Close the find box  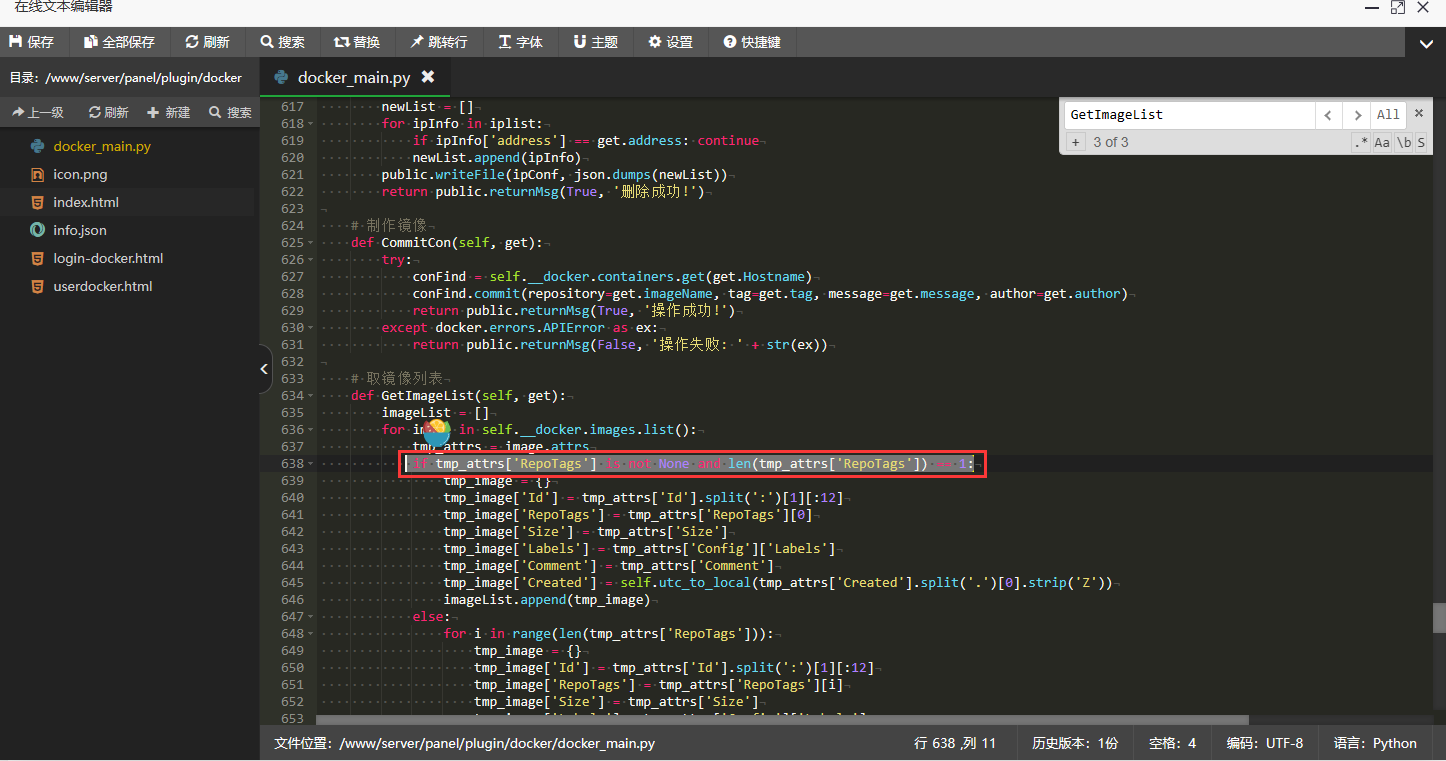point(1418,114)
